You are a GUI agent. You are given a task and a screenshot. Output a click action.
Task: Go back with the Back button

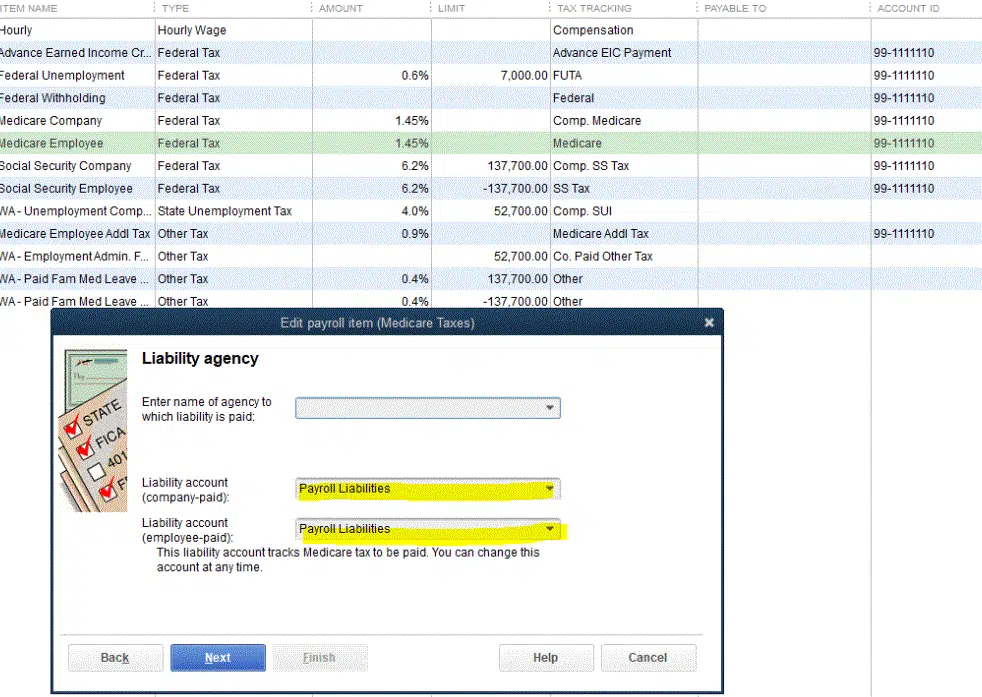[x=115, y=657]
